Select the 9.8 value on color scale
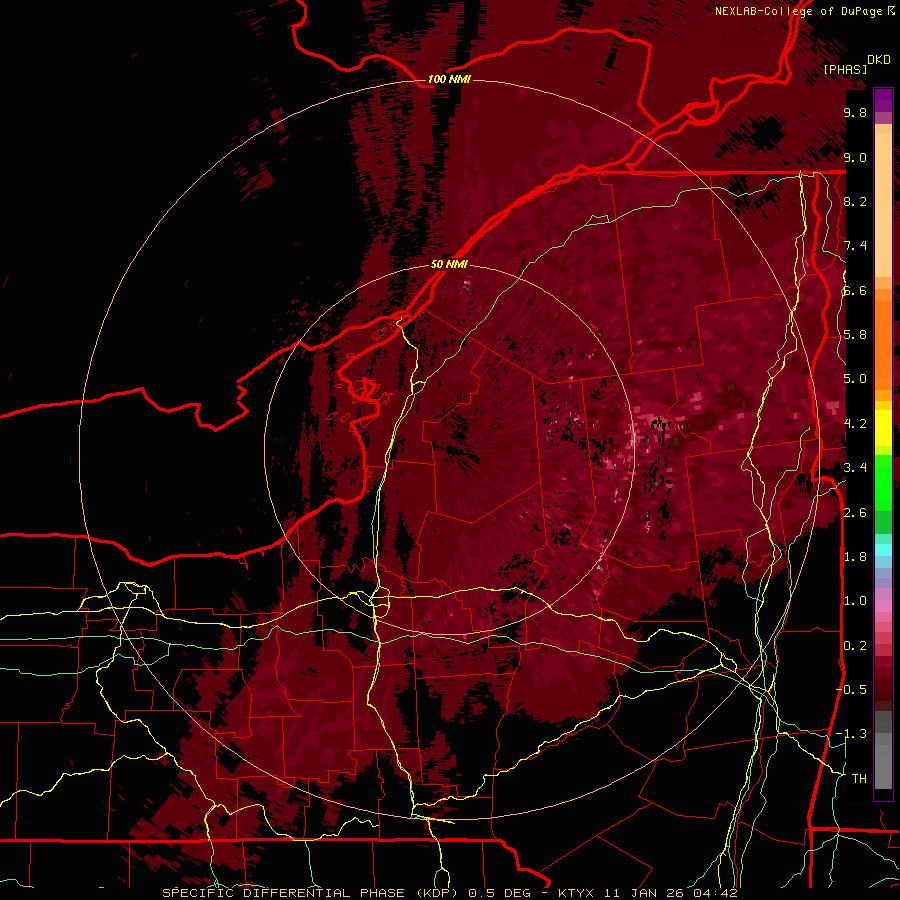The height and width of the screenshot is (900, 900). (855, 112)
